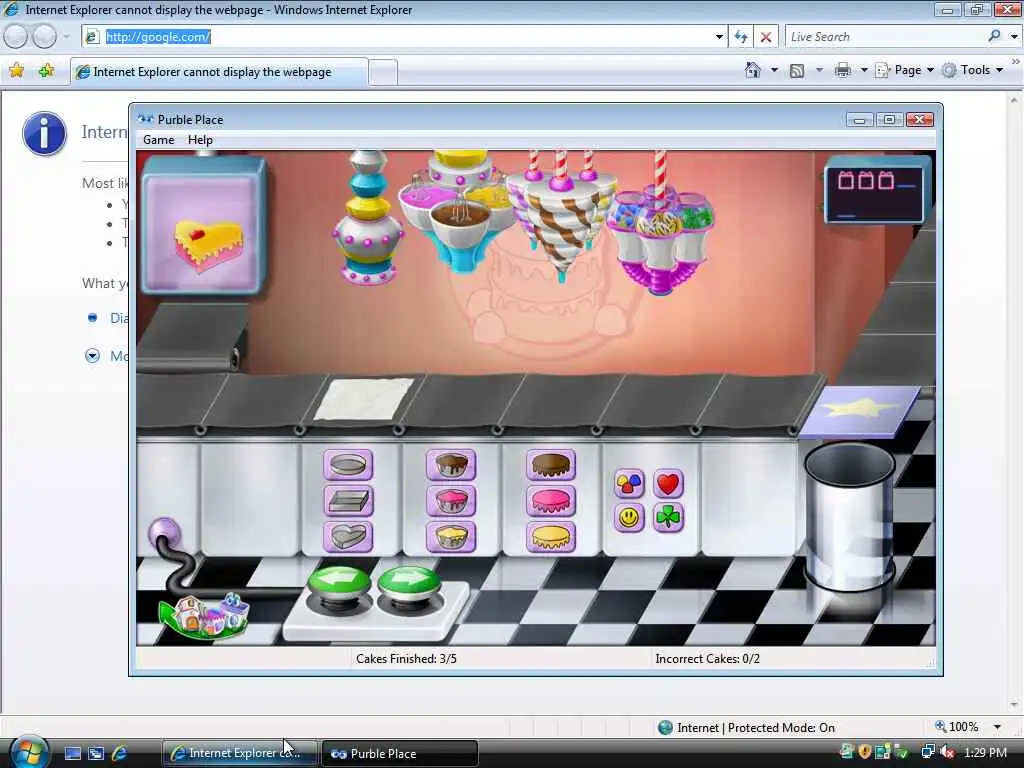The image size is (1024, 768).
Task: Click the RSS feeds icon
Action: (x=797, y=71)
